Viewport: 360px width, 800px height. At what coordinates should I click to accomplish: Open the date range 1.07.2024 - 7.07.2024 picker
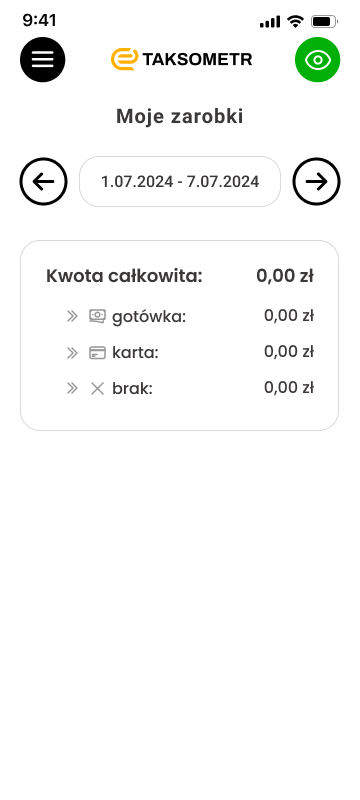click(180, 182)
